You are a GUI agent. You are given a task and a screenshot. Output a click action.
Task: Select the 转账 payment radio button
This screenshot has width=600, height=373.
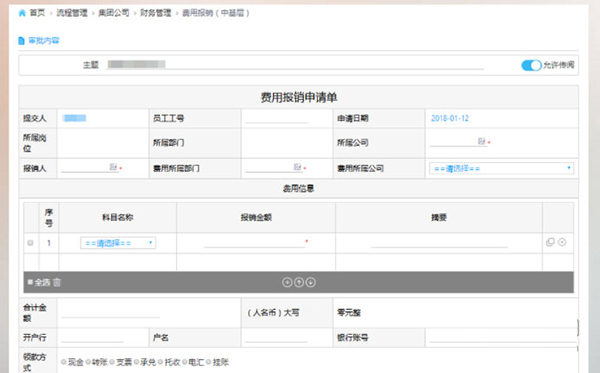(88, 362)
